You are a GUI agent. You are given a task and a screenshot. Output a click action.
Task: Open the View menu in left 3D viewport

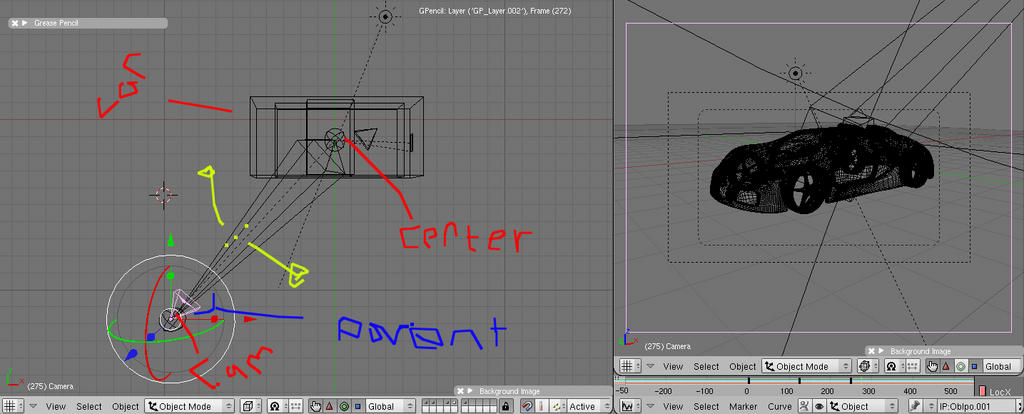[56, 406]
